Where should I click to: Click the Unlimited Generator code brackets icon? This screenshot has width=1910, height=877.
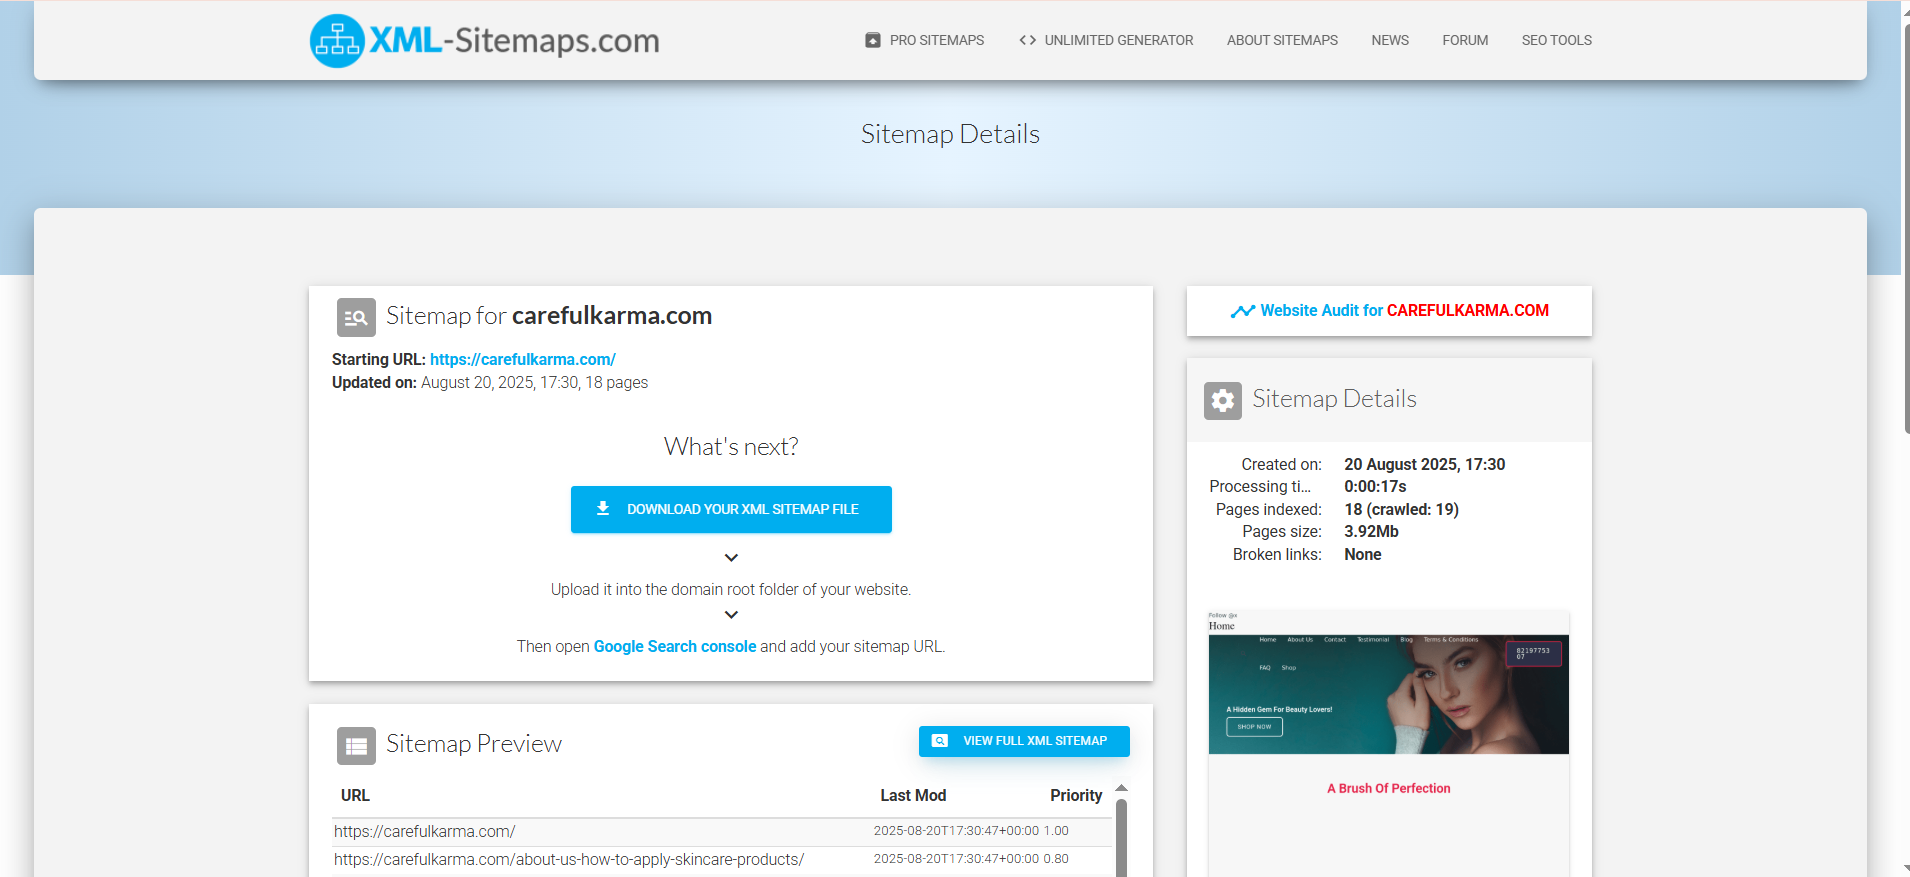point(1027,40)
